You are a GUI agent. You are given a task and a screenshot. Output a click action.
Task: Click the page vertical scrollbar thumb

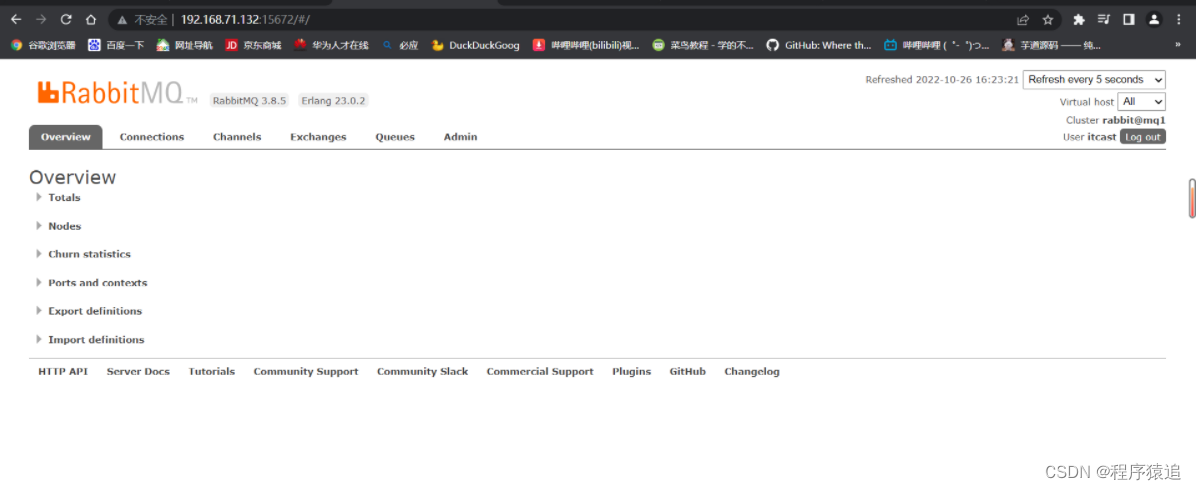1192,199
